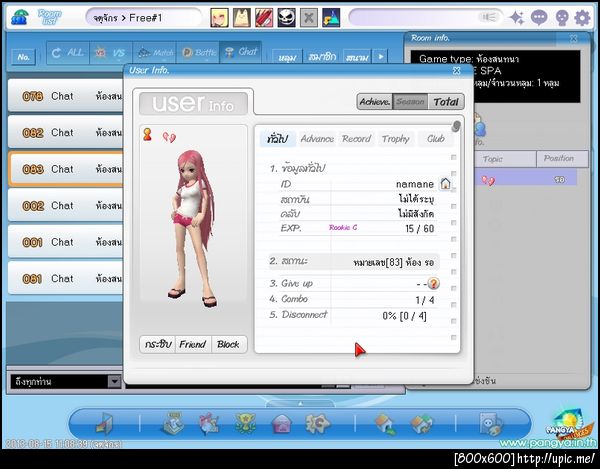Open the Room list icon
Image resolution: width=600 pixels, height=469 pixels.
(x=49, y=17)
